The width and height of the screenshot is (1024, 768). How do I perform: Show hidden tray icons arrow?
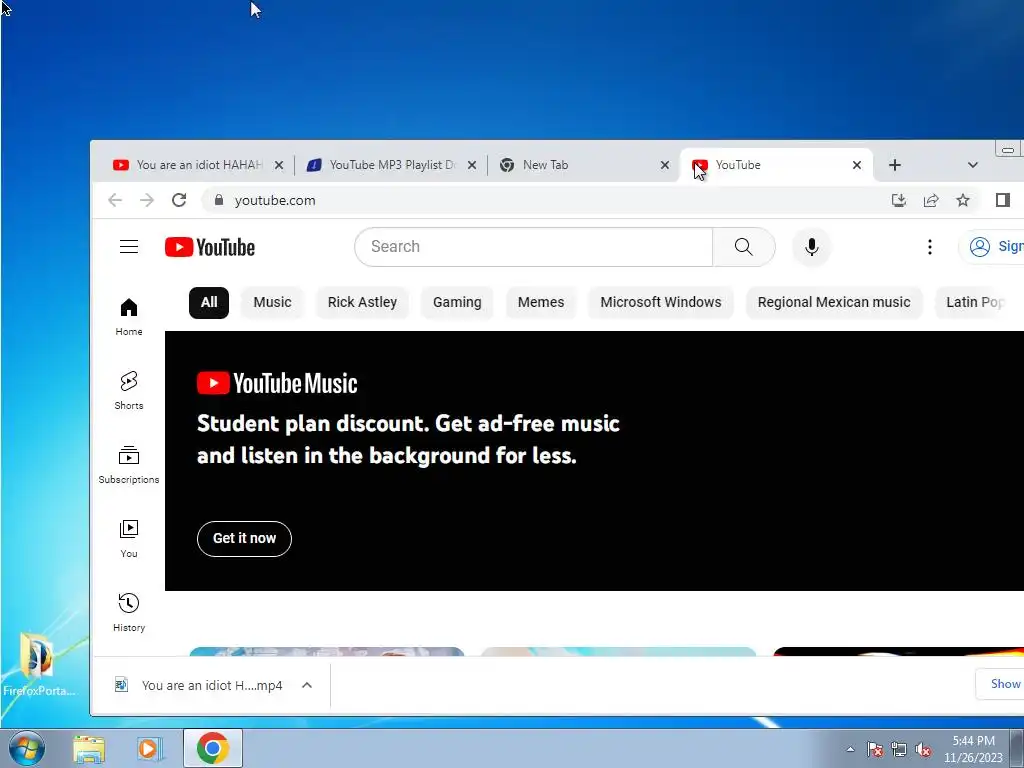850,750
